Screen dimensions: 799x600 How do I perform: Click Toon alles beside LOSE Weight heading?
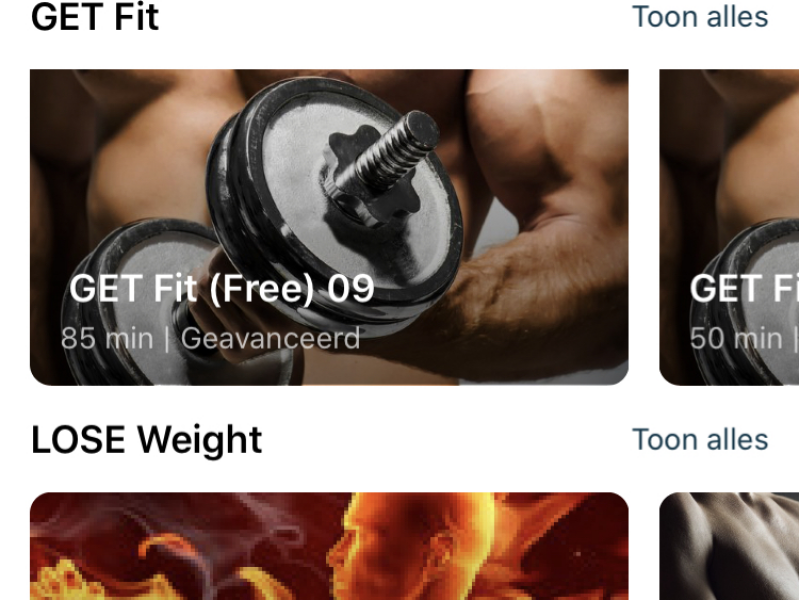click(700, 439)
